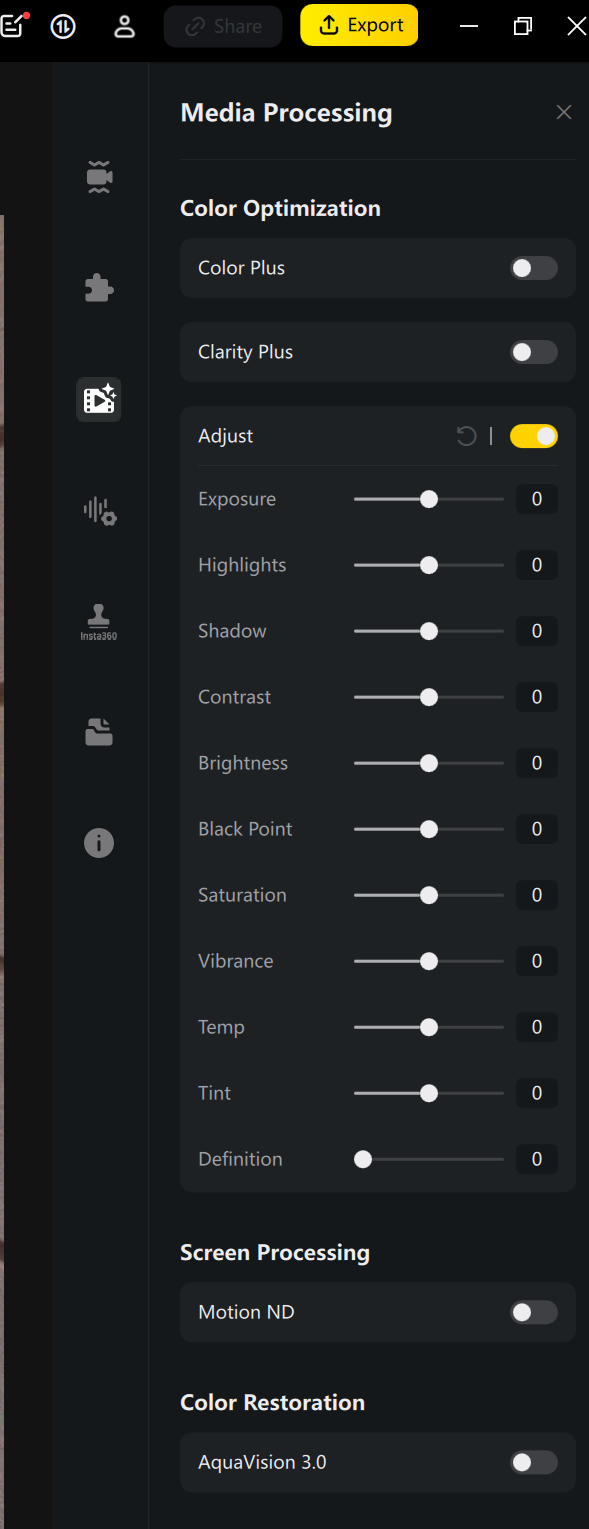Screen dimensions: 589x1529
Task: Enable the AquaVision 3.0 toggle
Action: (534, 1462)
